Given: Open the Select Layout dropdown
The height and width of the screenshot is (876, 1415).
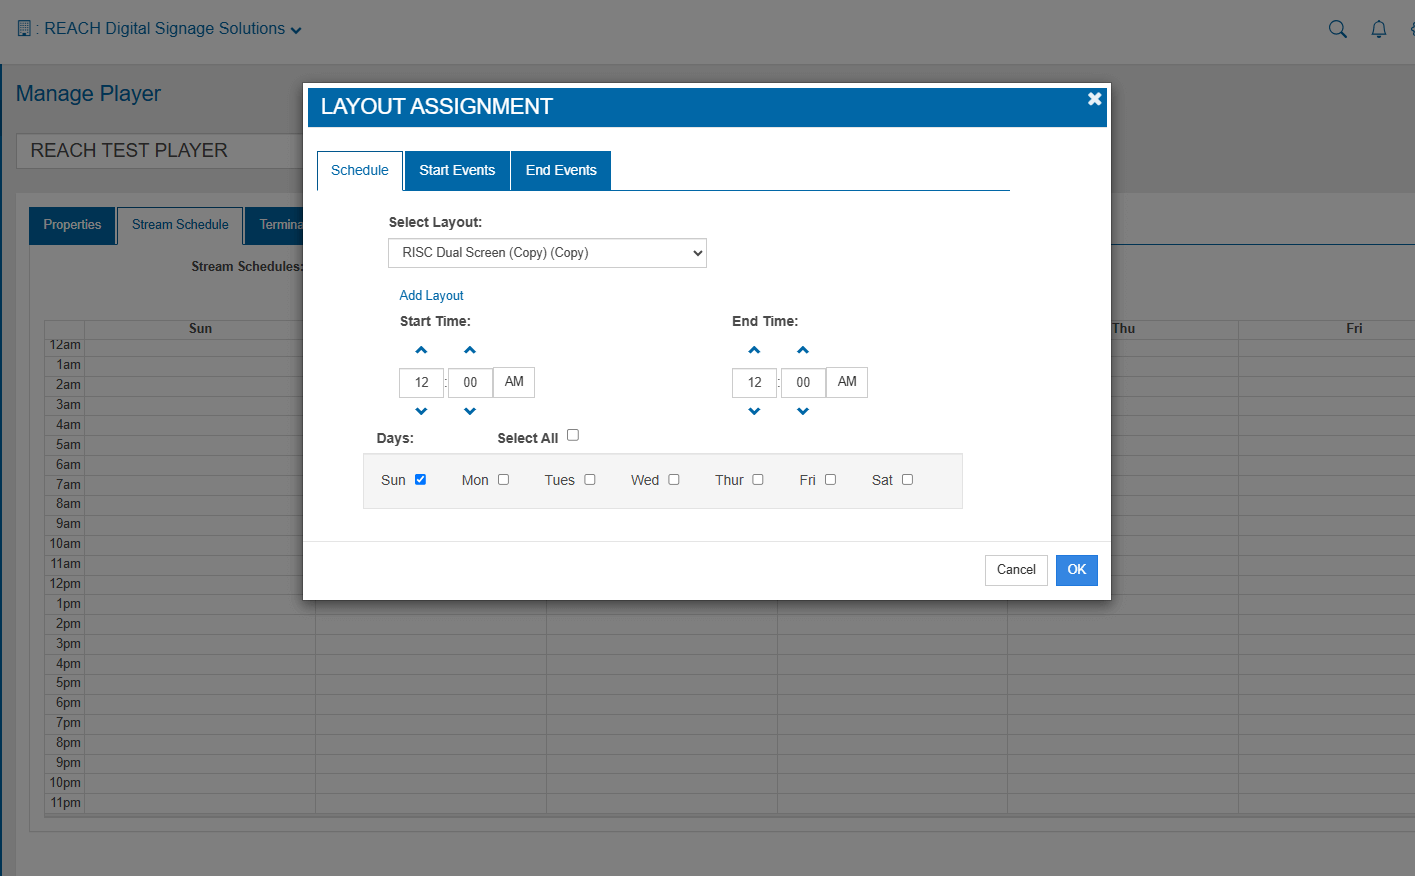Looking at the screenshot, I should [547, 252].
